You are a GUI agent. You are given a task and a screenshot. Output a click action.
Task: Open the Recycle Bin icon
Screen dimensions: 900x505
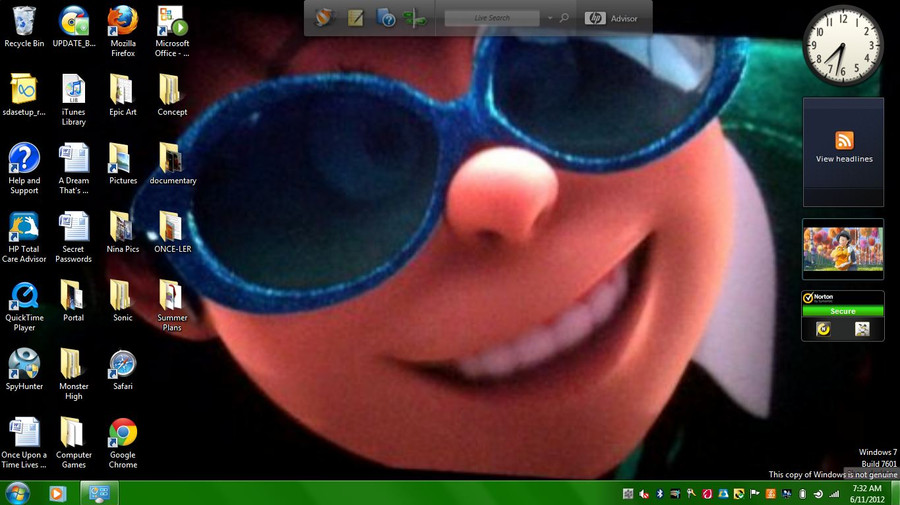point(24,27)
